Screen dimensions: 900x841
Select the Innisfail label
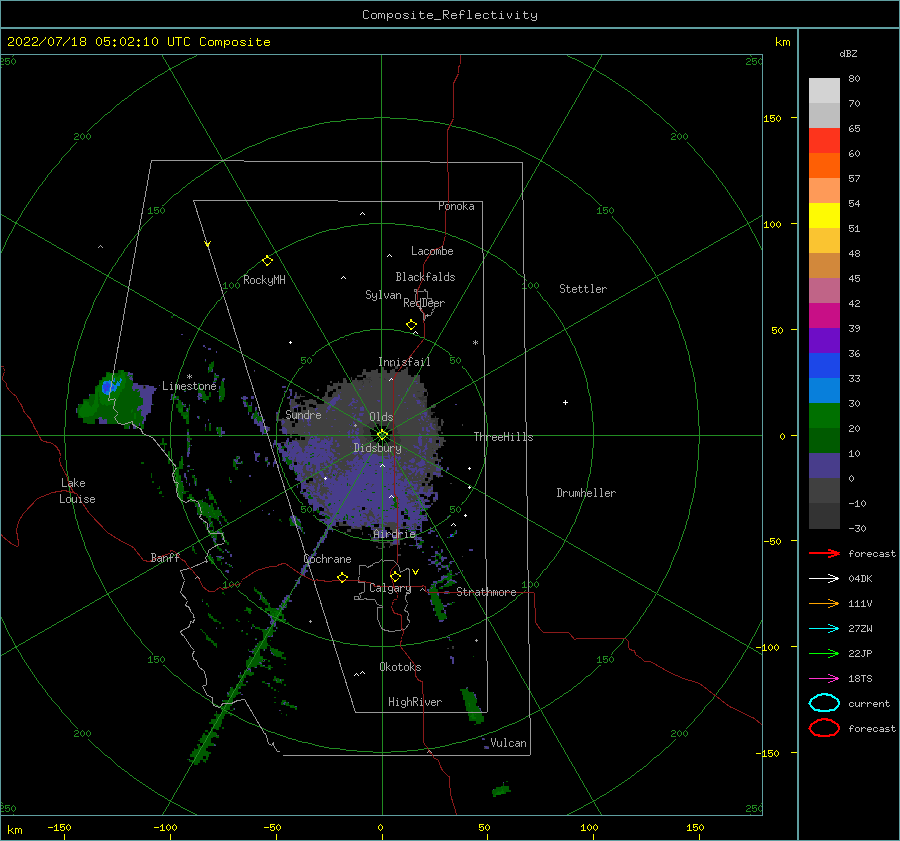tap(404, 362)
